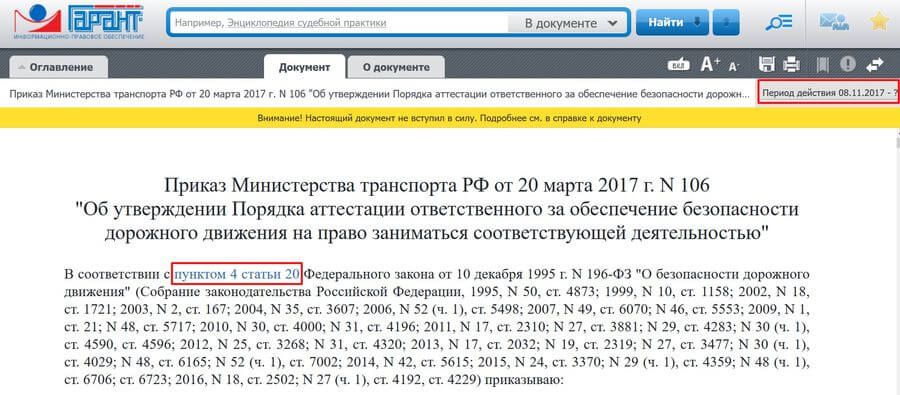Click the bookmark icon in toolbar
Image resolution: width=900 pixels, height=395 pixels.
pyautogui.click(x=822, y=65)
